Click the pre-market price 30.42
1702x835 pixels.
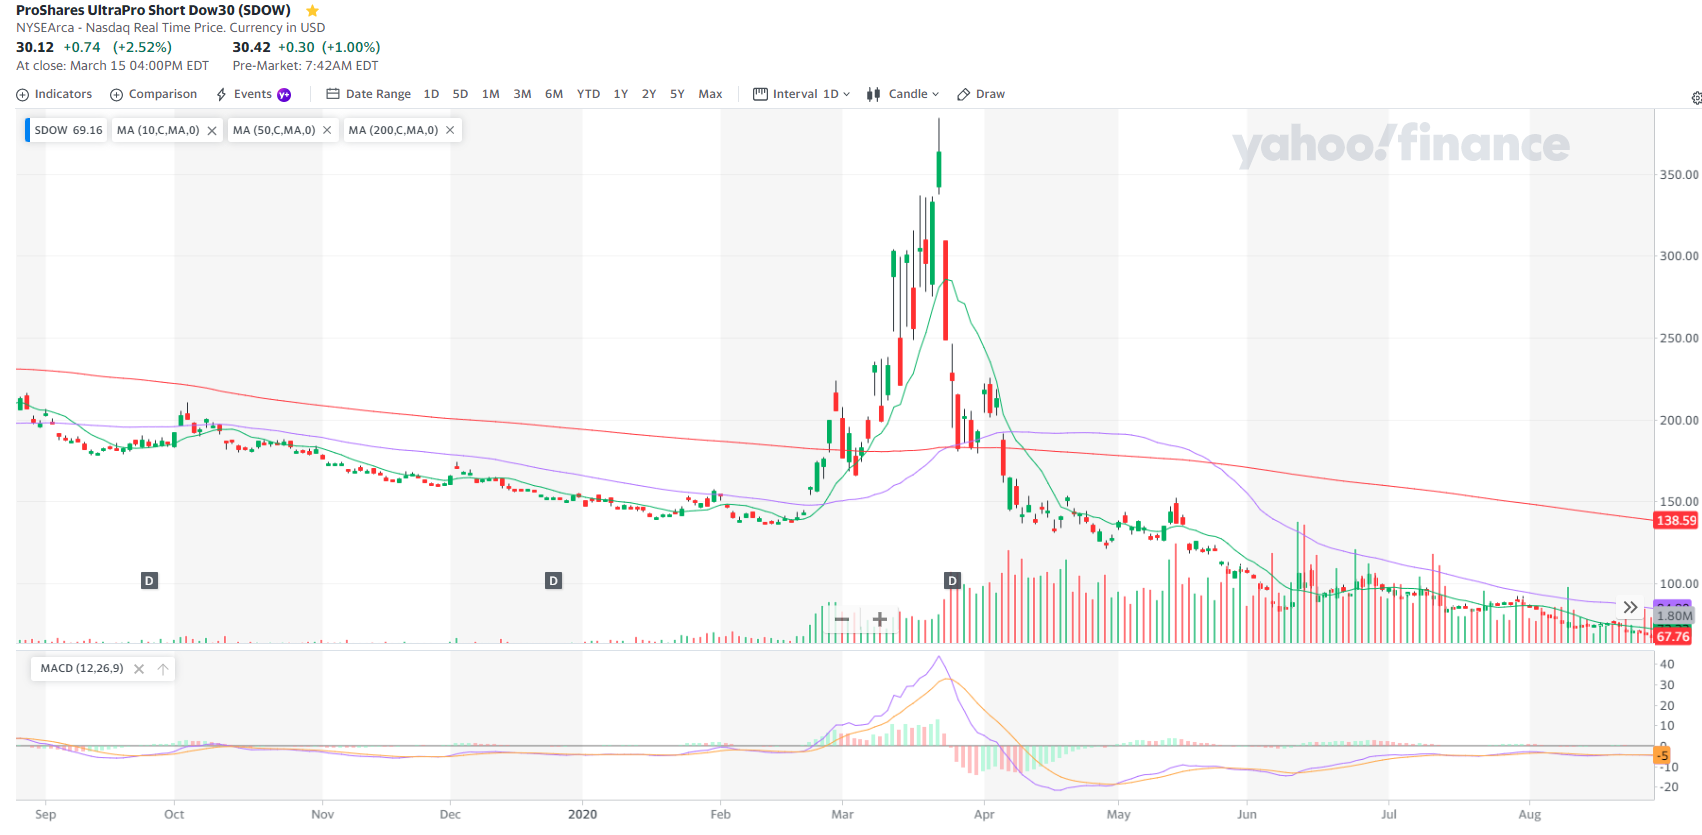tap(251, 47)
